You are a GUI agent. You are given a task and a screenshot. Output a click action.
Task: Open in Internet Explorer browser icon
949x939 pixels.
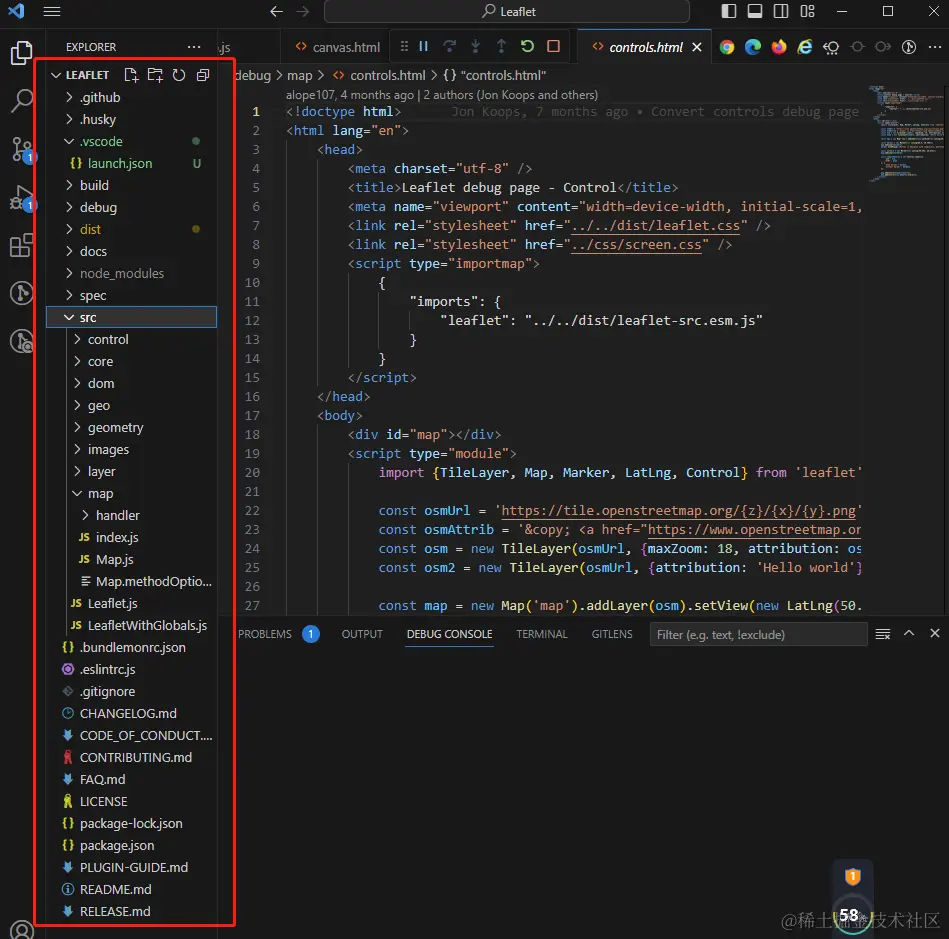804,47
